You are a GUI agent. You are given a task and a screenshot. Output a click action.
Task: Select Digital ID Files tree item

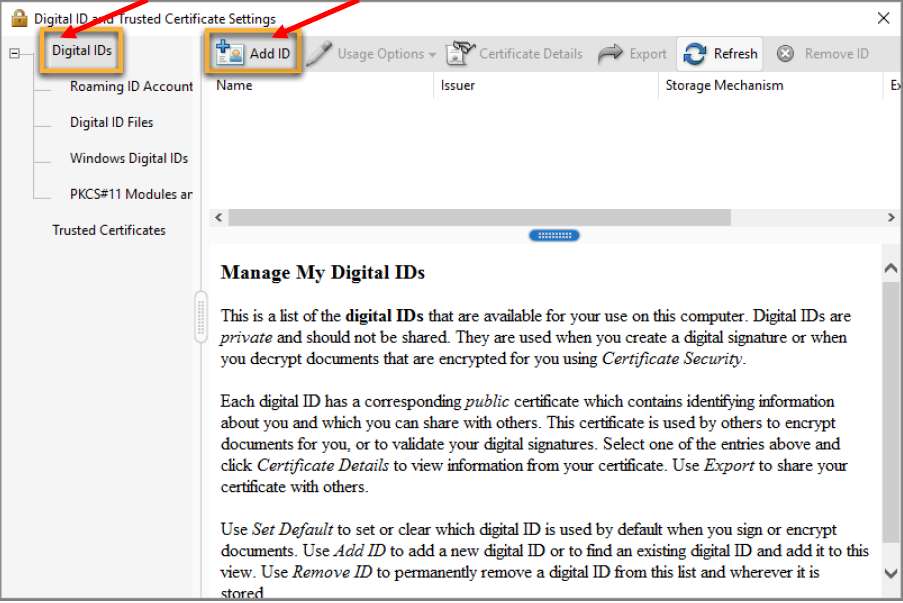[111, 122]
